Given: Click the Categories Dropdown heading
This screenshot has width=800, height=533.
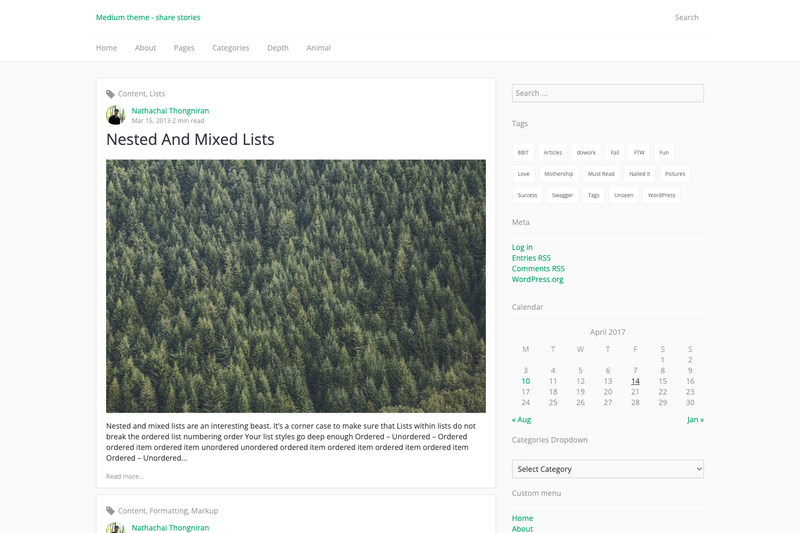Looking at the screenshot, I should (549, 440).
